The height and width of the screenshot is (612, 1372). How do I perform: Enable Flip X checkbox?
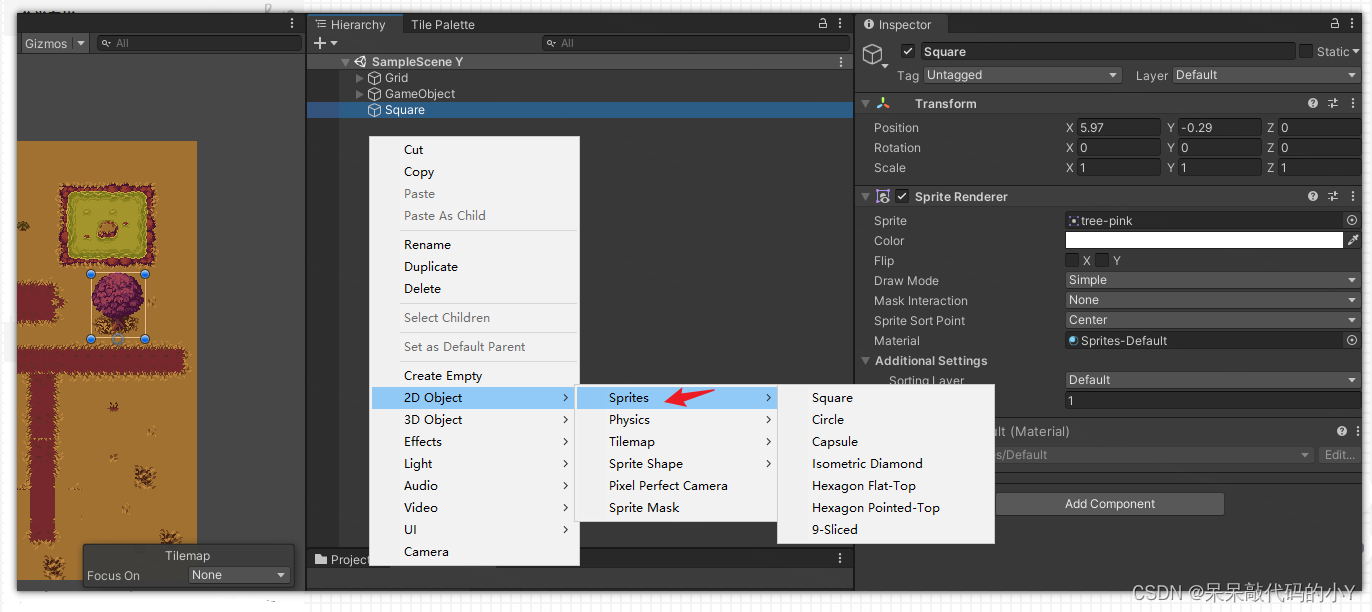pyautogui.click(x=1072, y=260)
